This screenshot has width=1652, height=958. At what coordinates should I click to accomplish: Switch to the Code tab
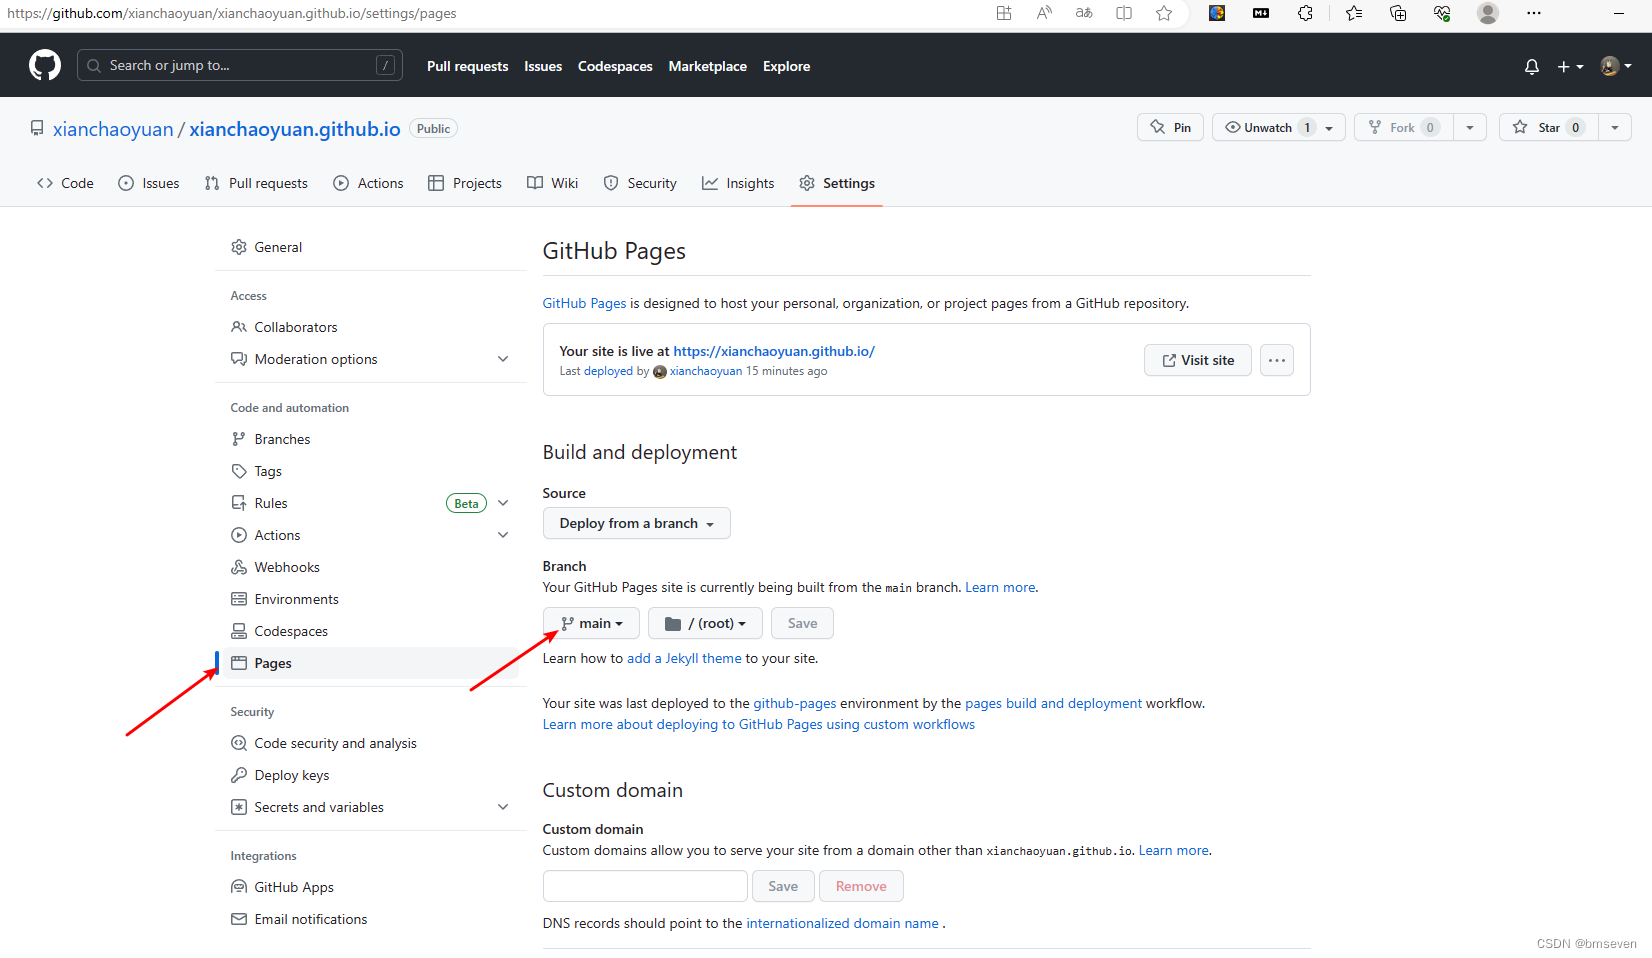point(65,183)
